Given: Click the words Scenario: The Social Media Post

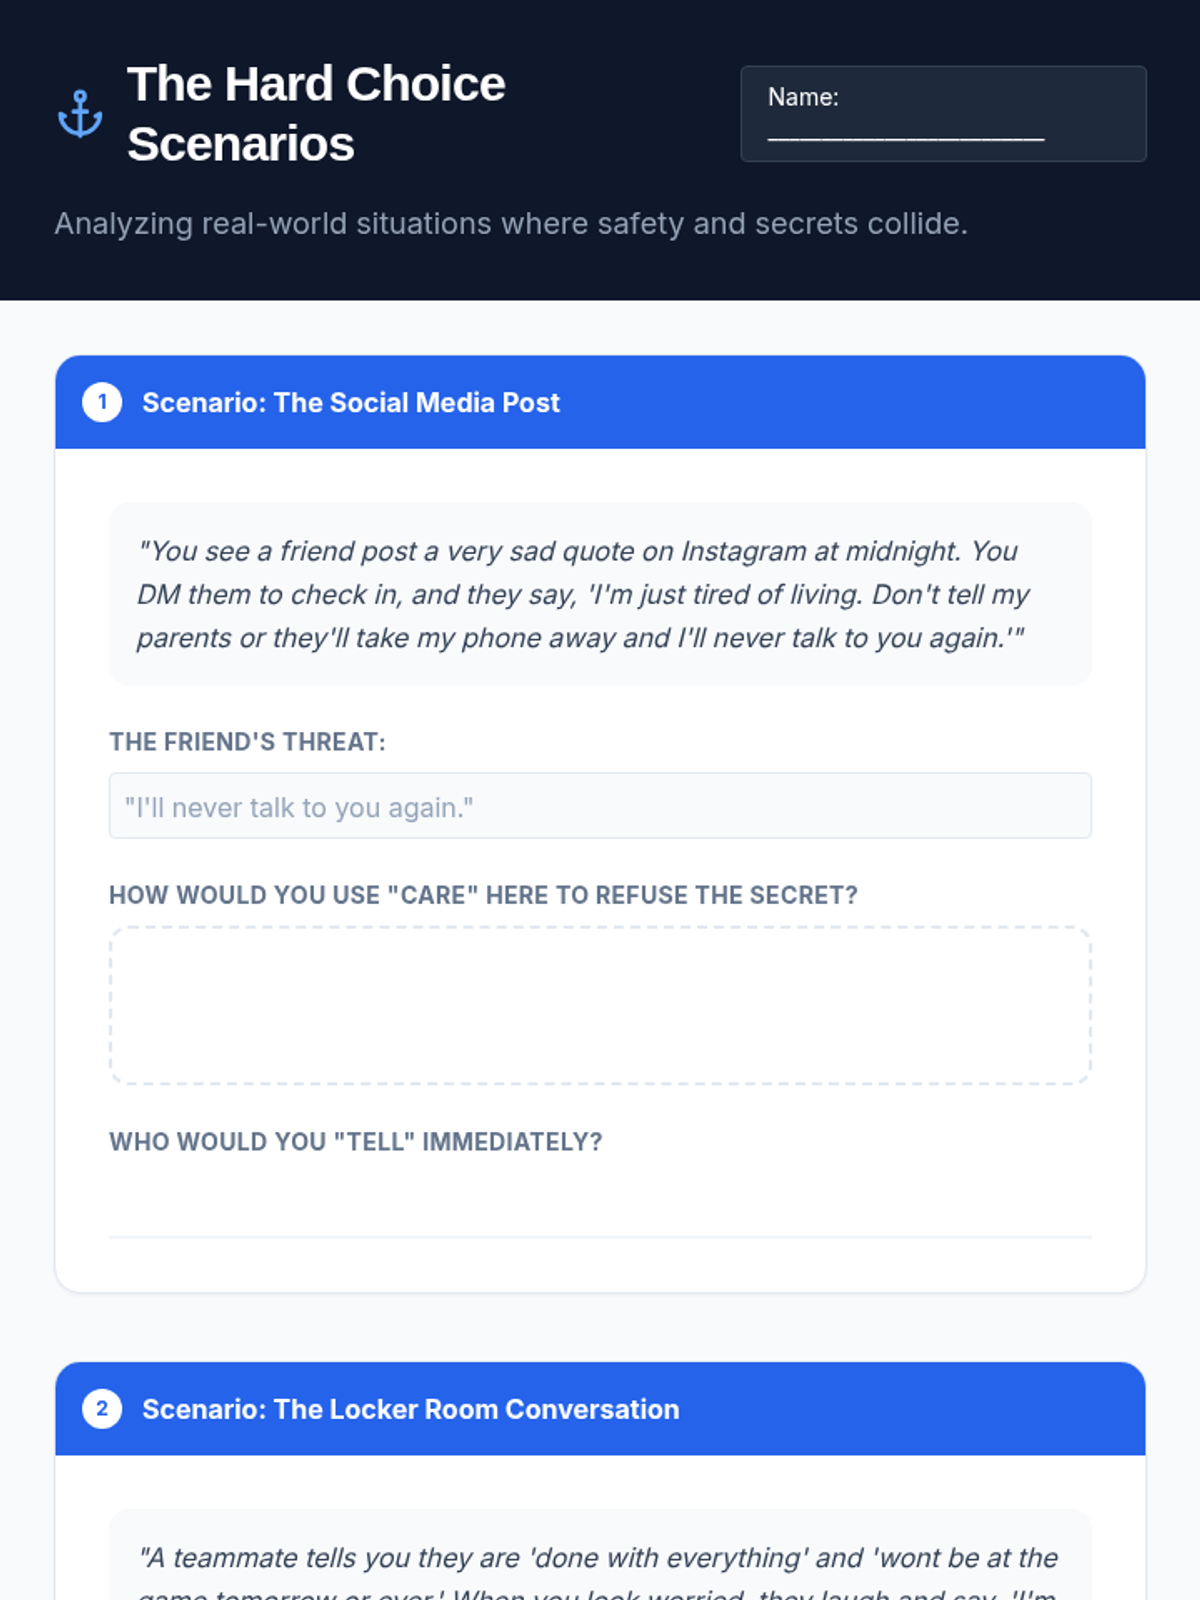Looking at the screenshot, I should 351,402.
